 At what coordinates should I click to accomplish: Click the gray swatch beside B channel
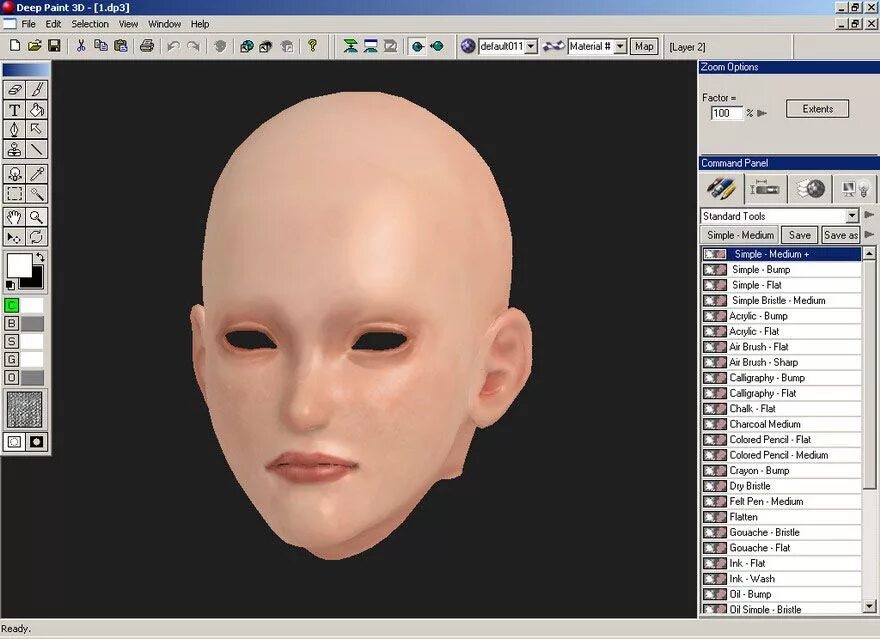(33, 323)
